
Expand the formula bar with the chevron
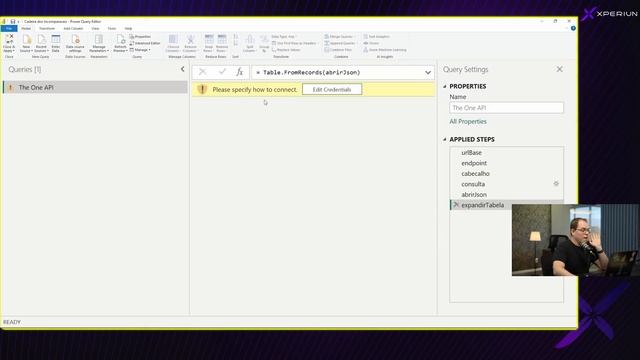pyautogui.click(x=428, y=73)
